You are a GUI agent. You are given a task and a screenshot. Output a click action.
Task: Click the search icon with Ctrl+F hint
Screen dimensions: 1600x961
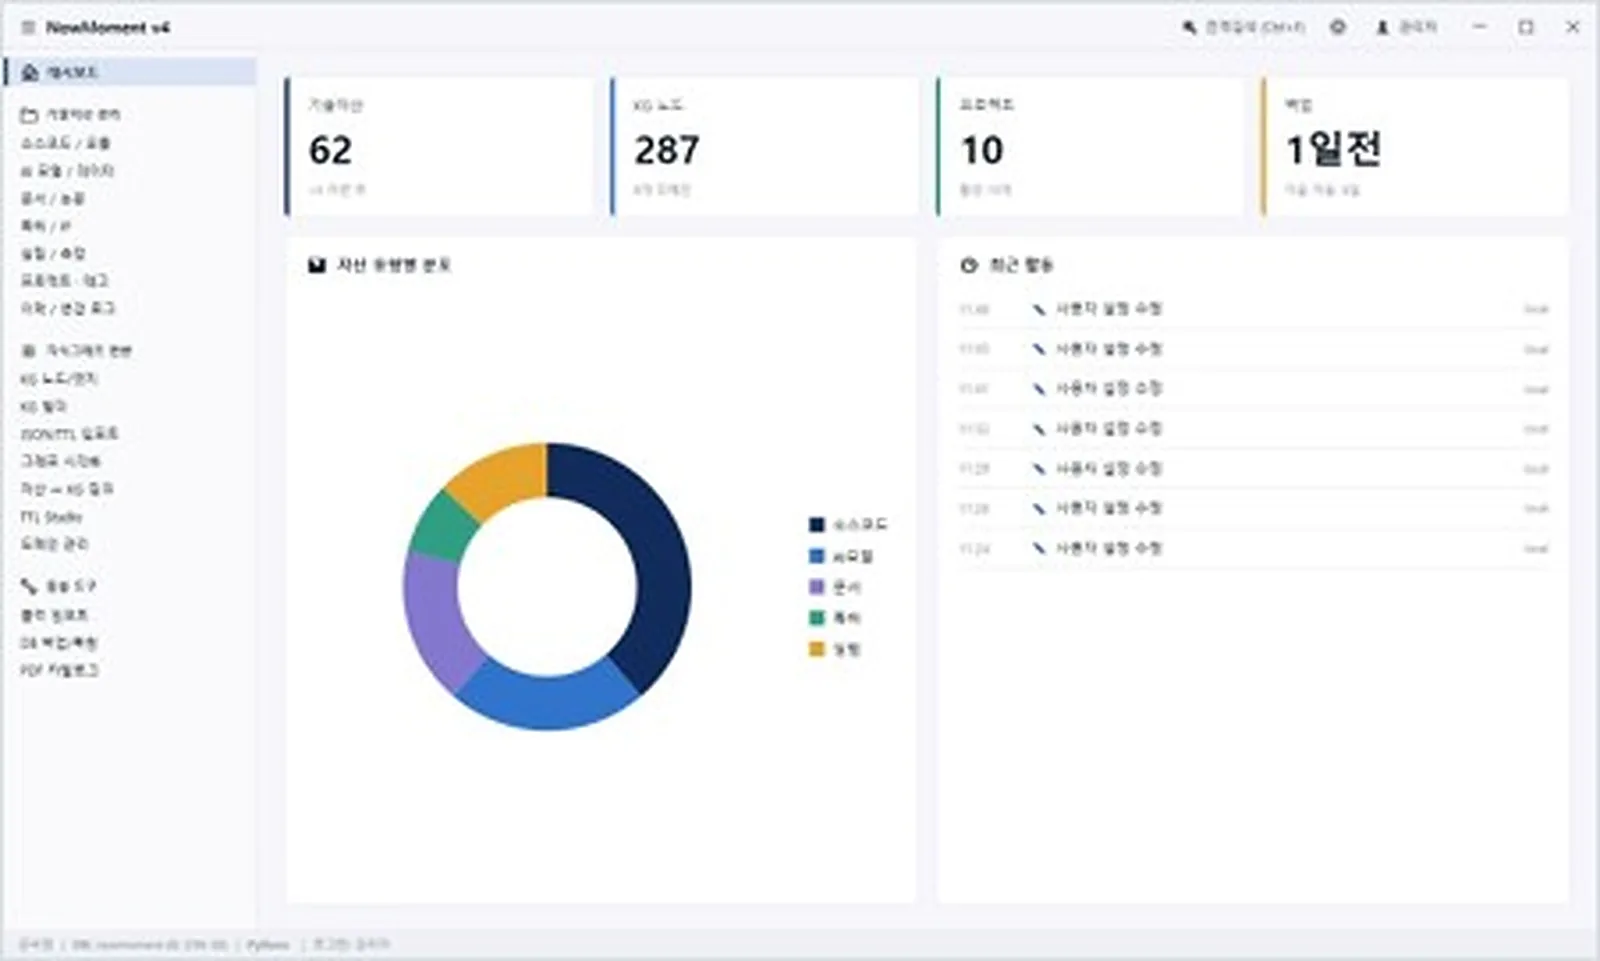1189,28
